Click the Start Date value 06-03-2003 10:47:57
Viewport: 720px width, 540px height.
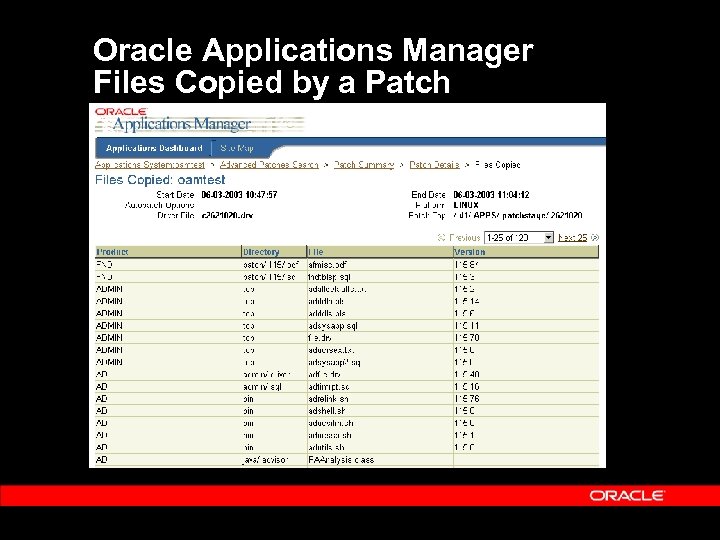[x=239, y=195]
